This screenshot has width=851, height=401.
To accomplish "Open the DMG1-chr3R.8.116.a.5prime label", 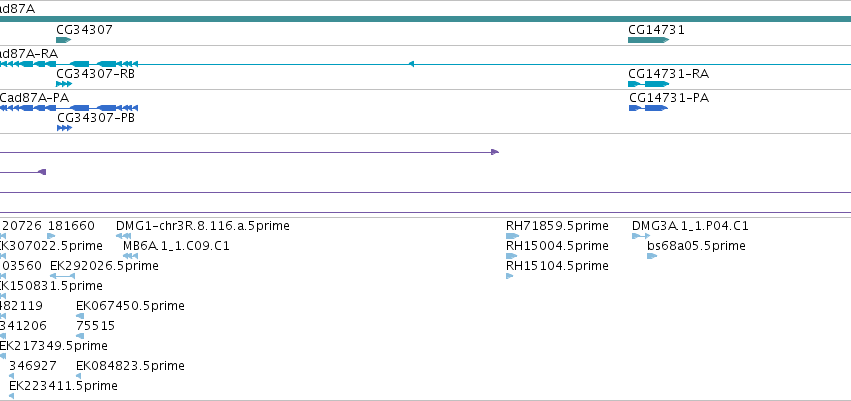I will click(x=202, y=226).
